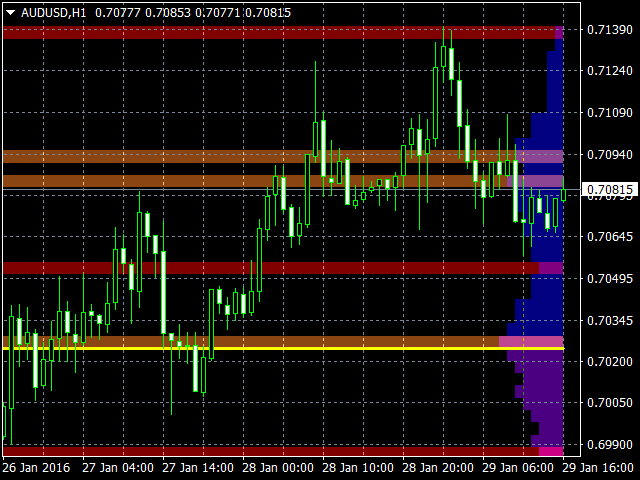Screen dimensions: 640x480
Task: Open the chart dropdown arrow beside AUDUSD,H1
Action: [x=11, y=13]
